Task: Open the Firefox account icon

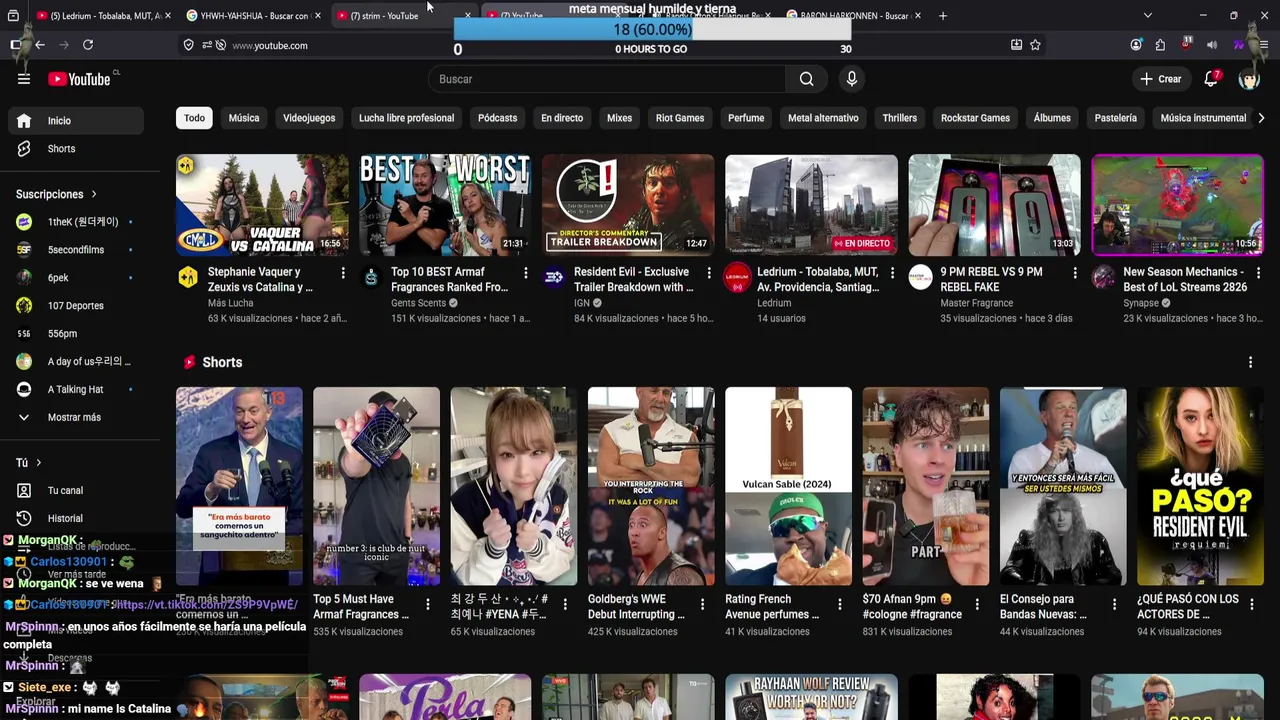Action: coord(1136,45)
